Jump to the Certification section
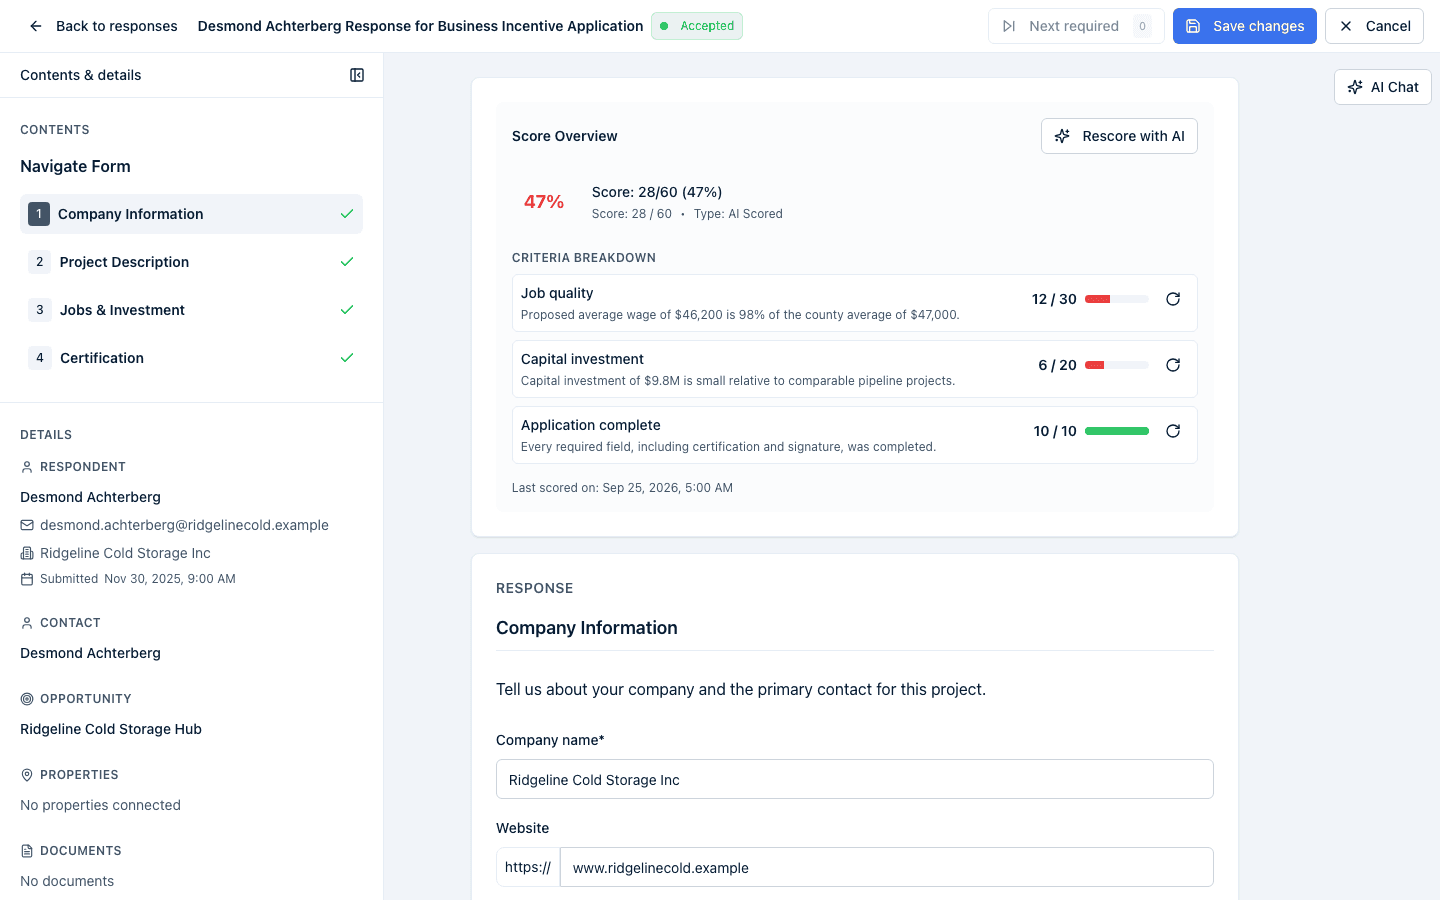Image resolution: width=1440 pixels, height=900 pixels. click(191, 358)
